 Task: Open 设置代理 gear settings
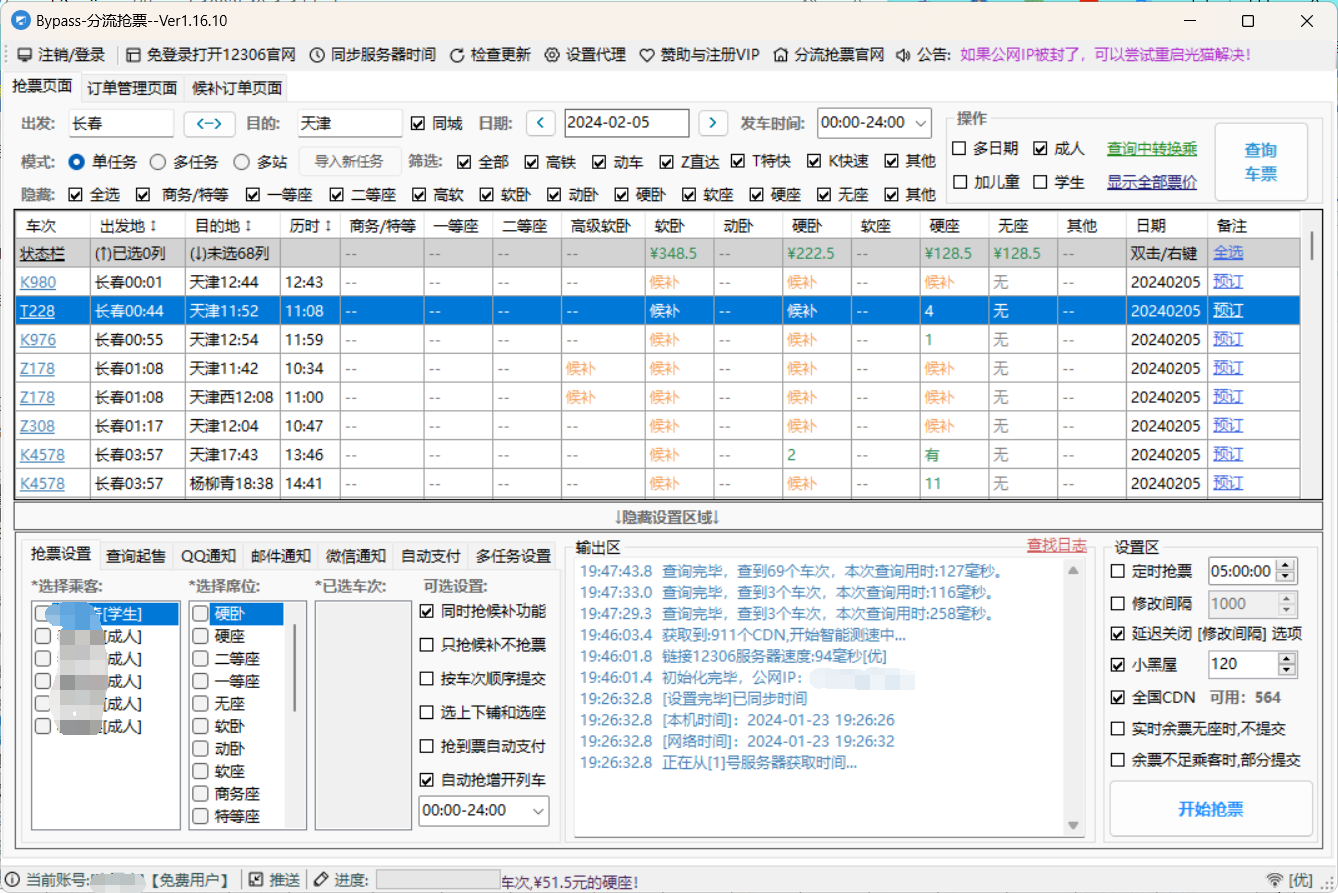pos(552,55)
